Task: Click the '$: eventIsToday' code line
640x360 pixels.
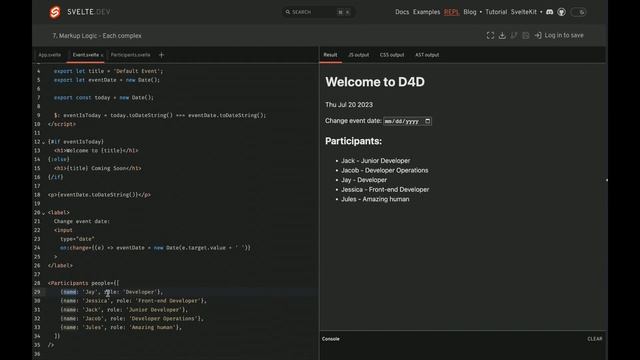Action: tap(160, 116)
